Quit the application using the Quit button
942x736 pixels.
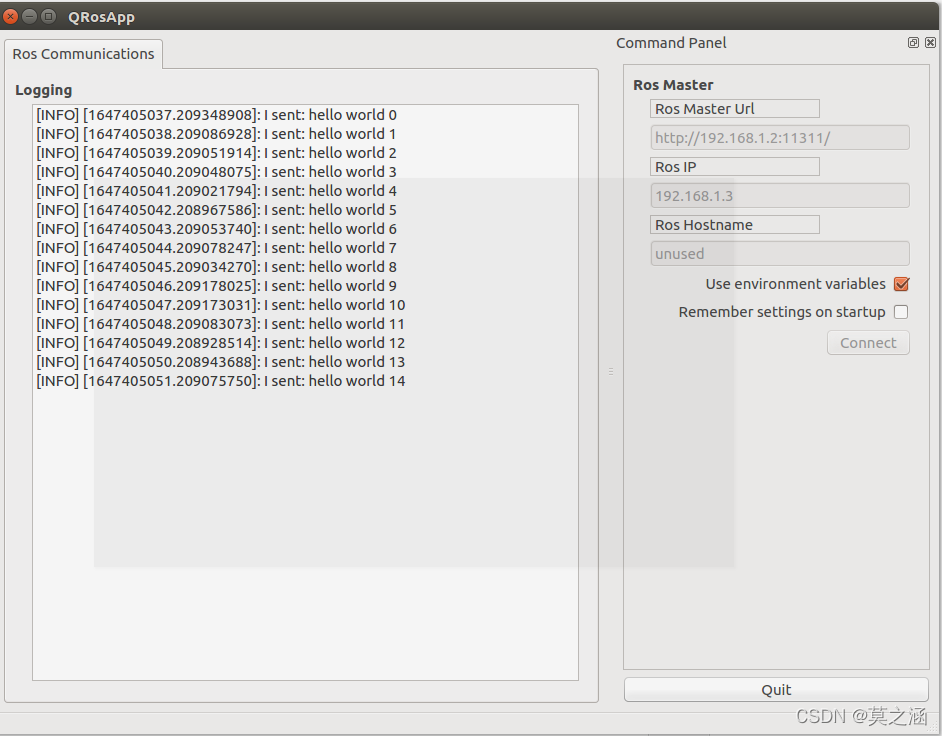point(776,689)
